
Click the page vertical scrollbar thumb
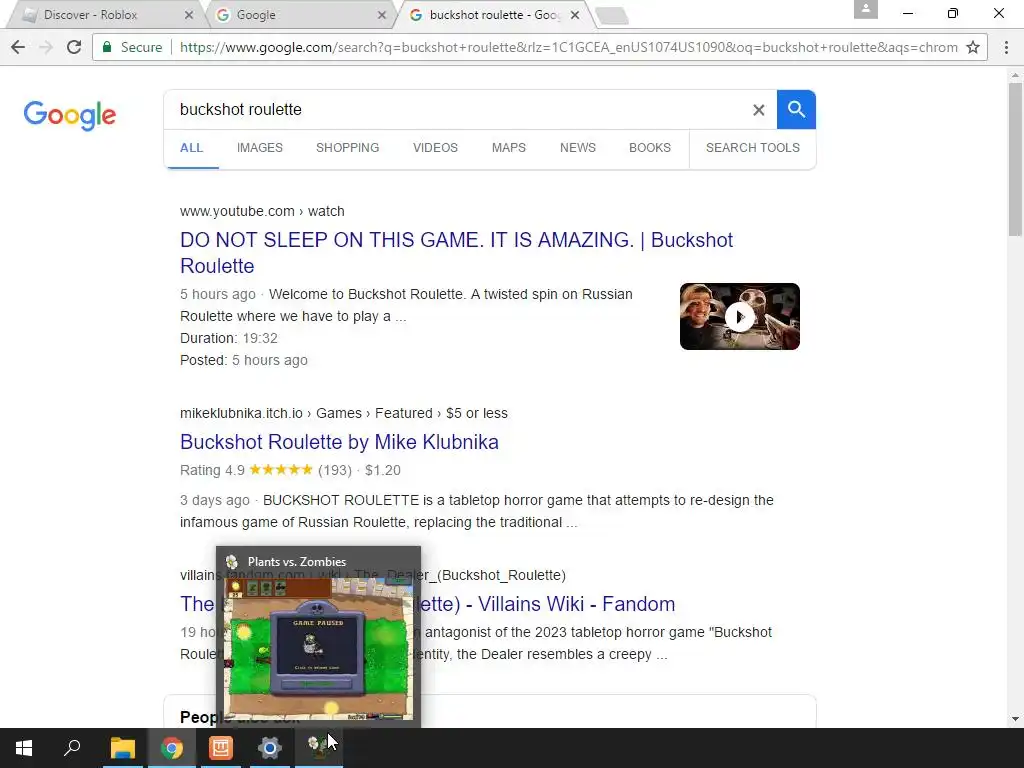click(x=1015, y=159)
